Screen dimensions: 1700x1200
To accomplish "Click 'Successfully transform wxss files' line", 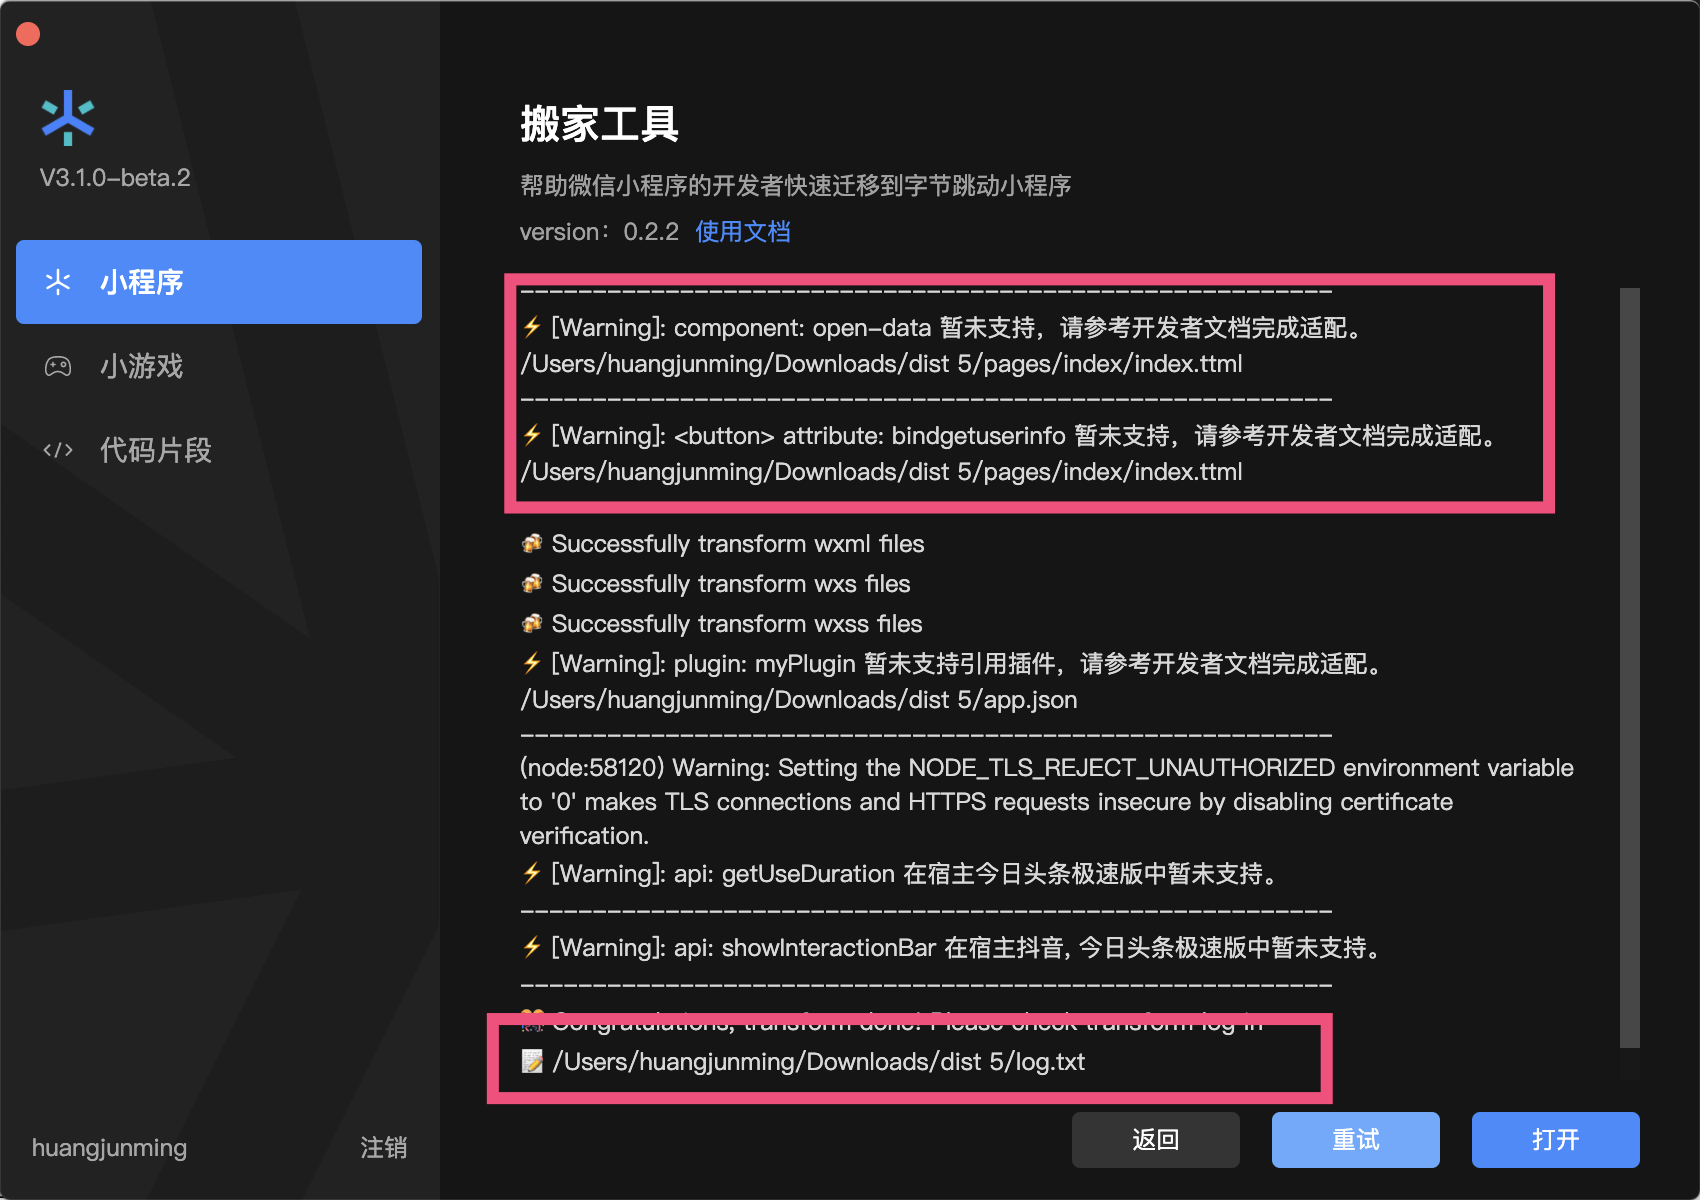I will click(737, 624).
